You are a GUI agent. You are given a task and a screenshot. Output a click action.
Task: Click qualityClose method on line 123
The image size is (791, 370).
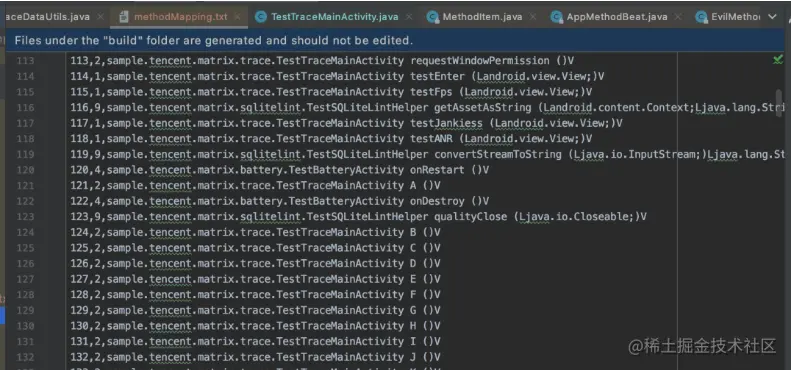coord(471,217)
